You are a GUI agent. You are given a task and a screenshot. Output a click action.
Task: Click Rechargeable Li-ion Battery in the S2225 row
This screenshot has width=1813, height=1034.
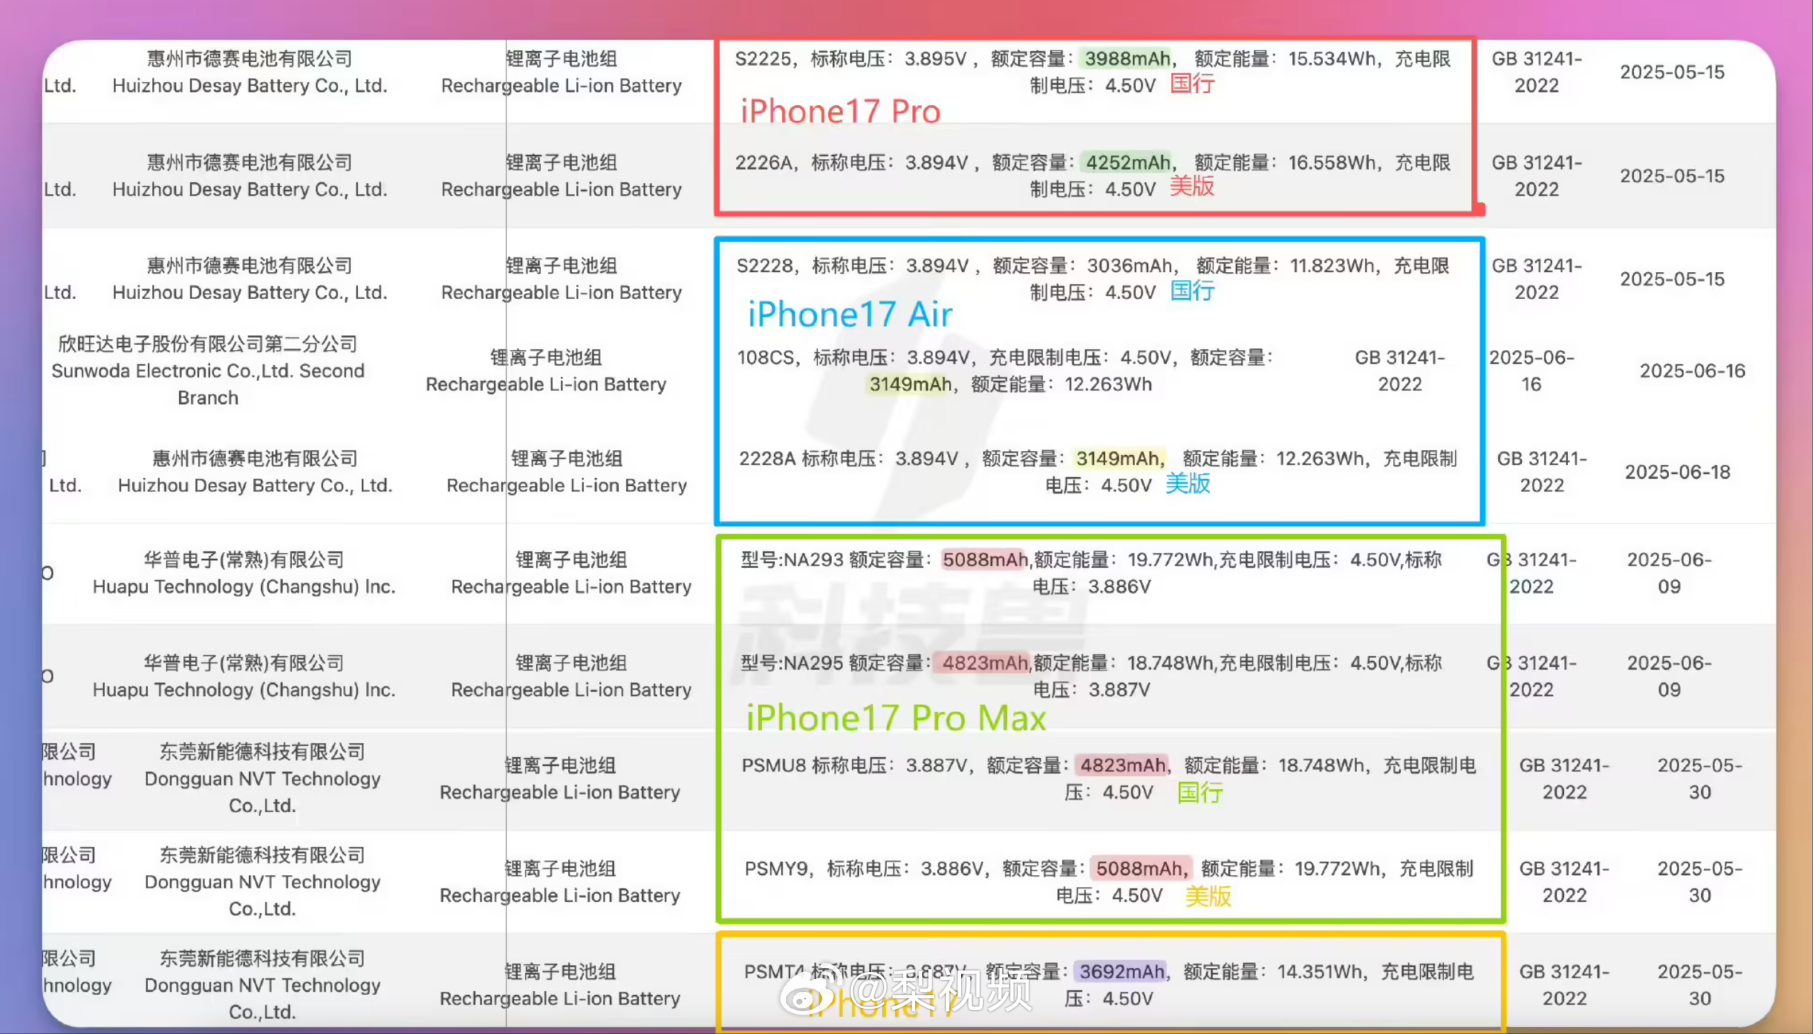pos(561,86)
